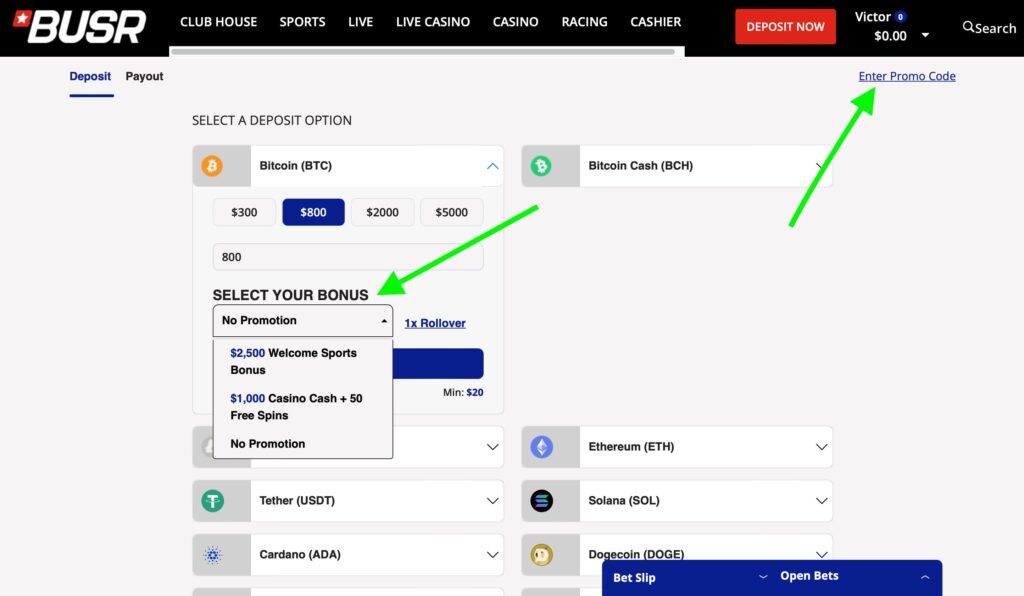
Task: Open the CLUB HOUSE menu
Action: point(219,22)
